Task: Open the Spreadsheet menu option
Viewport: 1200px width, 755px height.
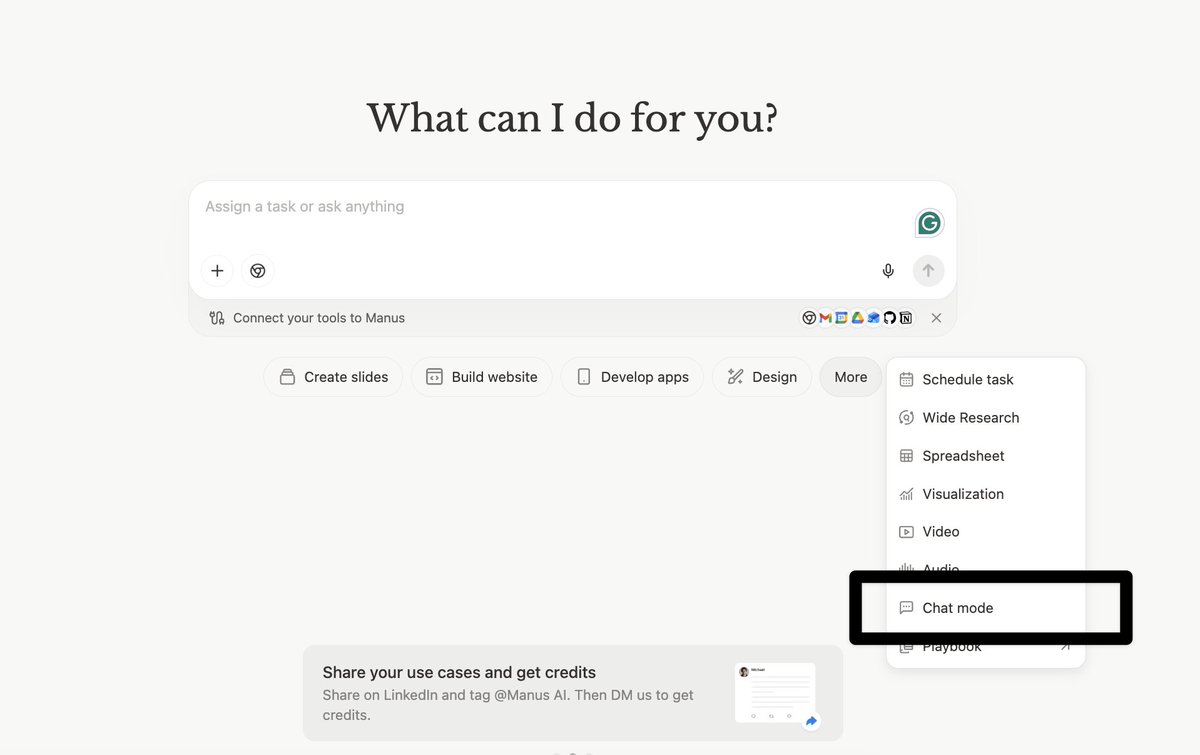Action: (x=963, y=456)
